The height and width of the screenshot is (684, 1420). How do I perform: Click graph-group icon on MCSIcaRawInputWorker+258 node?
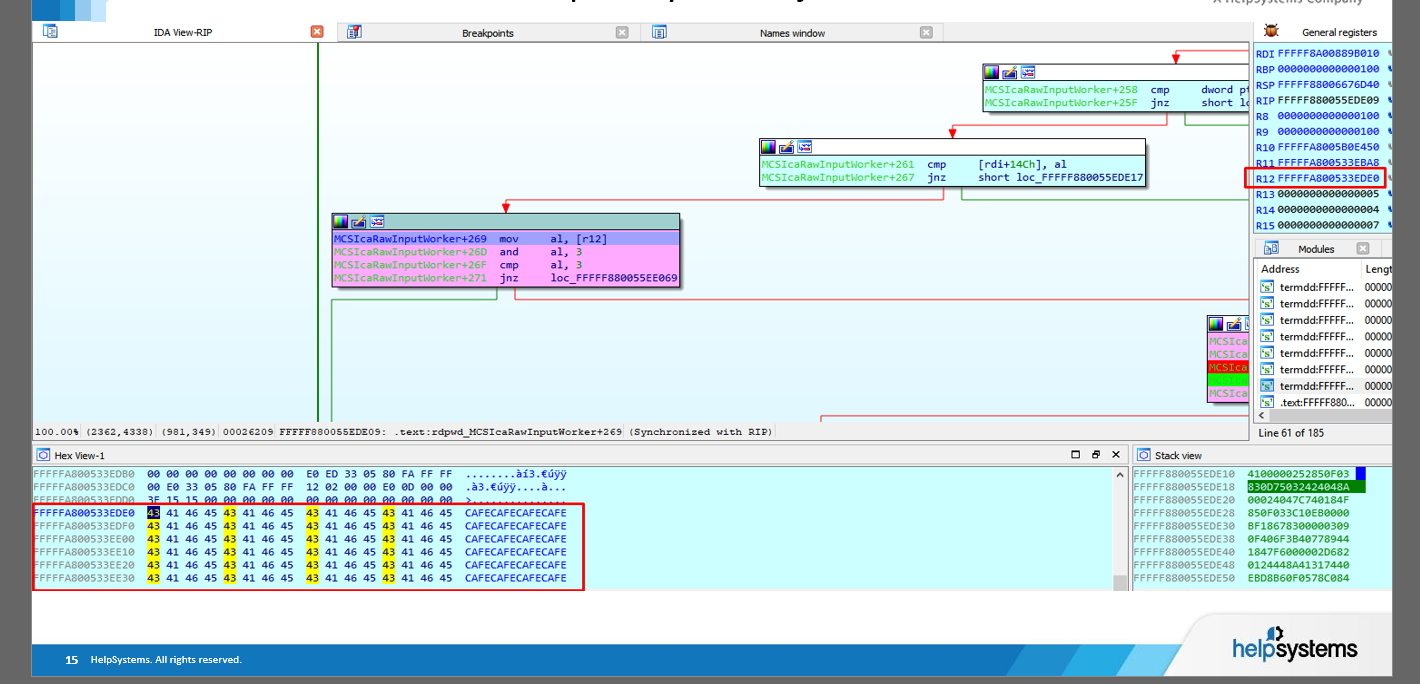pos(1027,72)
